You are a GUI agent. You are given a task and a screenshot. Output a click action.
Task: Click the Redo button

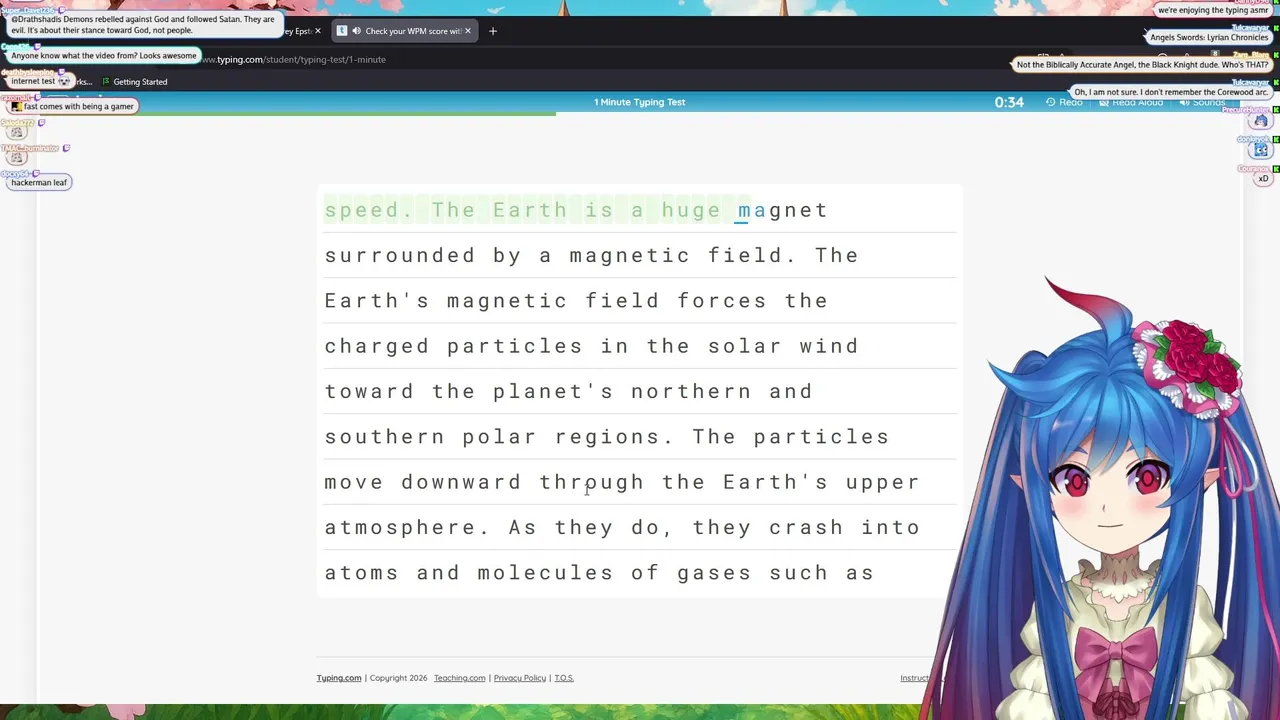pyautogui.click(x=1064, y=102)
